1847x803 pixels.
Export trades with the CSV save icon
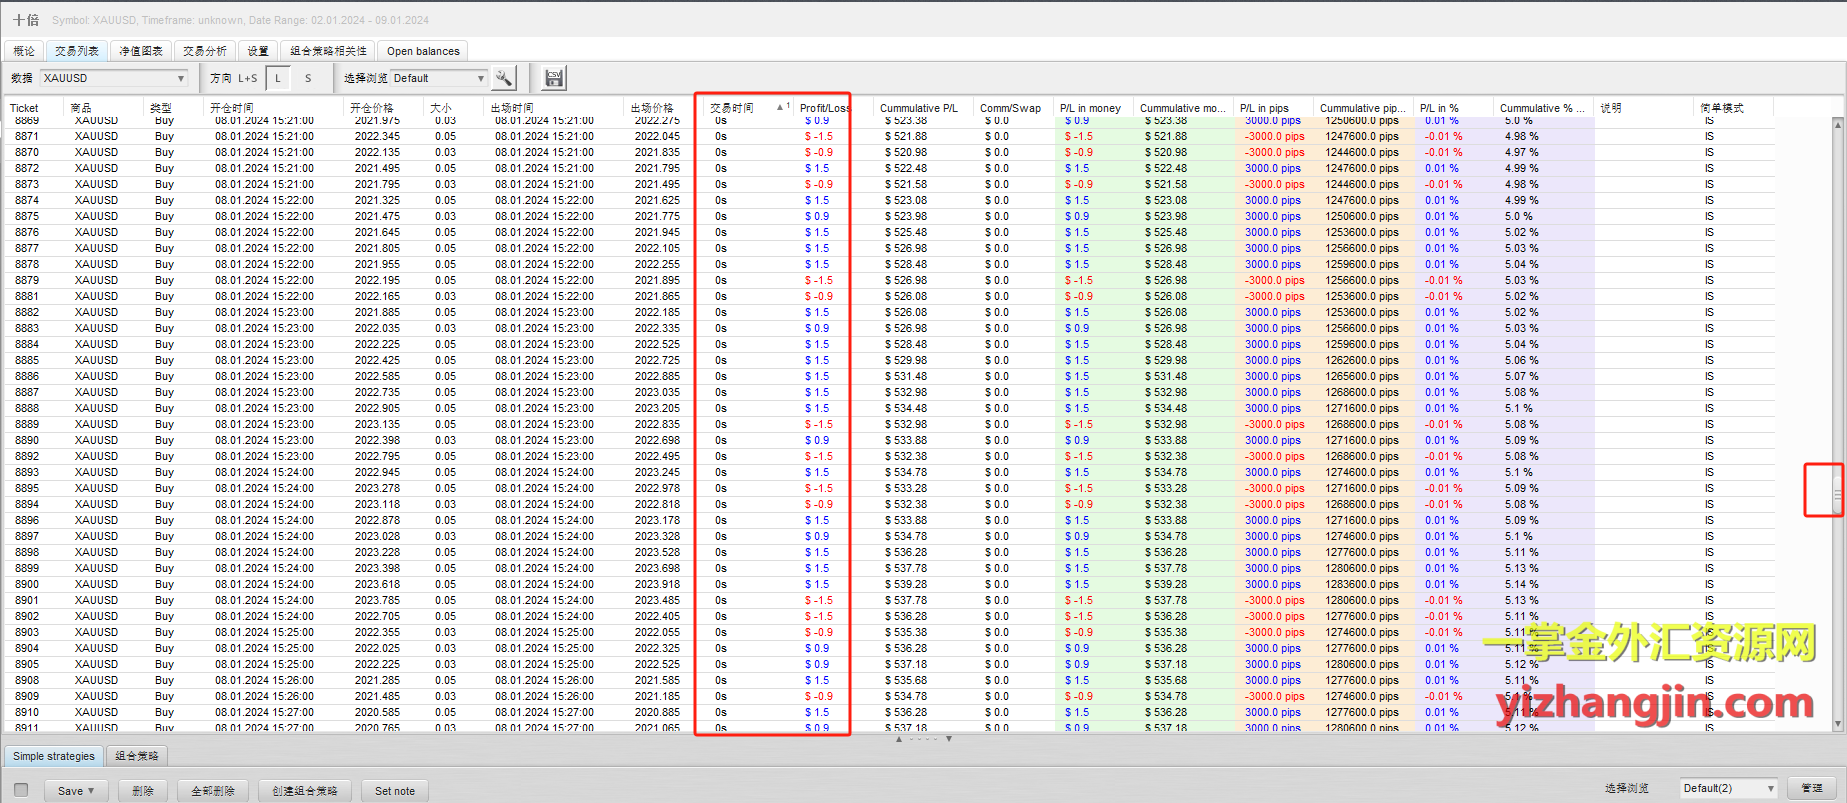(x=554, y=77)
